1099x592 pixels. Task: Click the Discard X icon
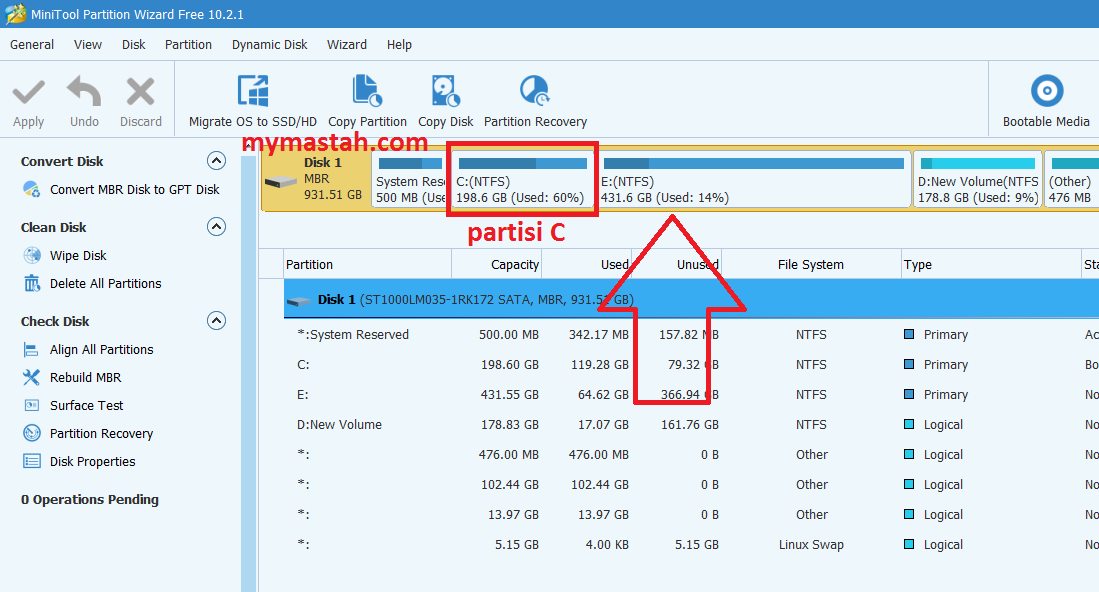point(140,92)
